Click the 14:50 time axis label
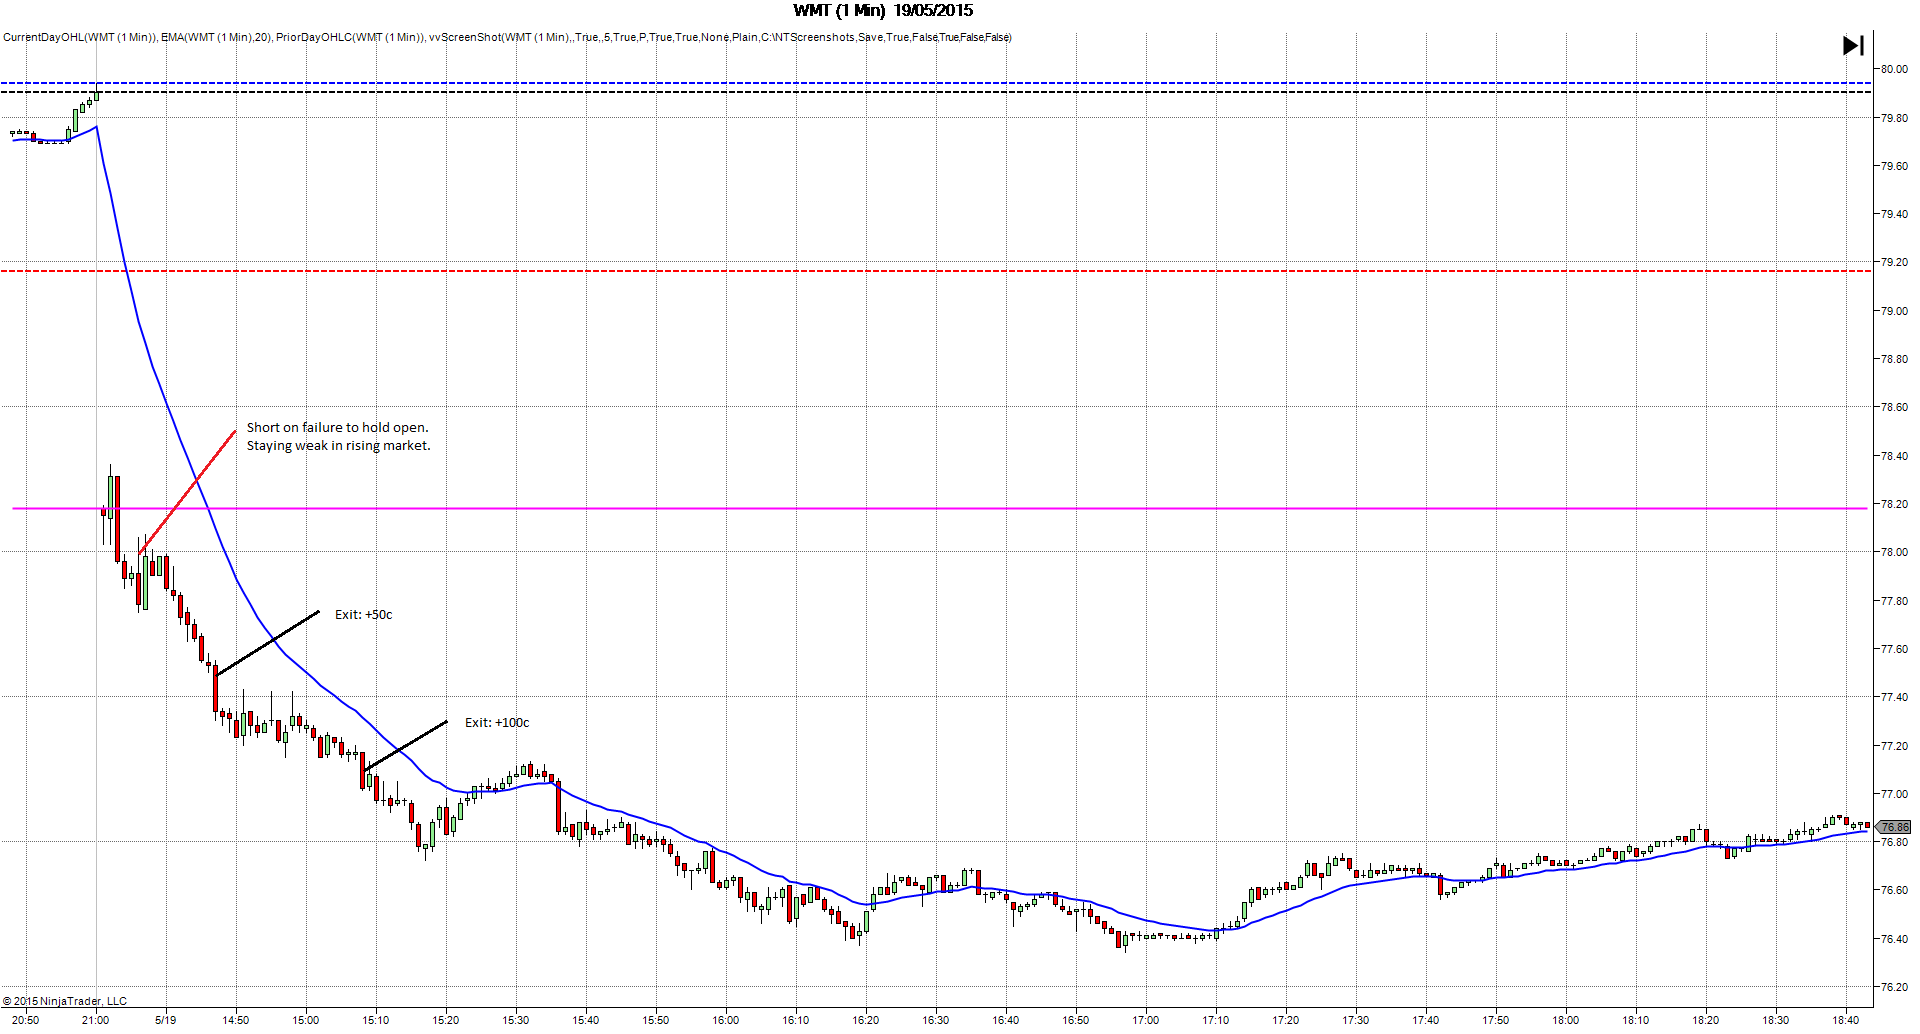1920x1034 pixels. coord(236,1020)
